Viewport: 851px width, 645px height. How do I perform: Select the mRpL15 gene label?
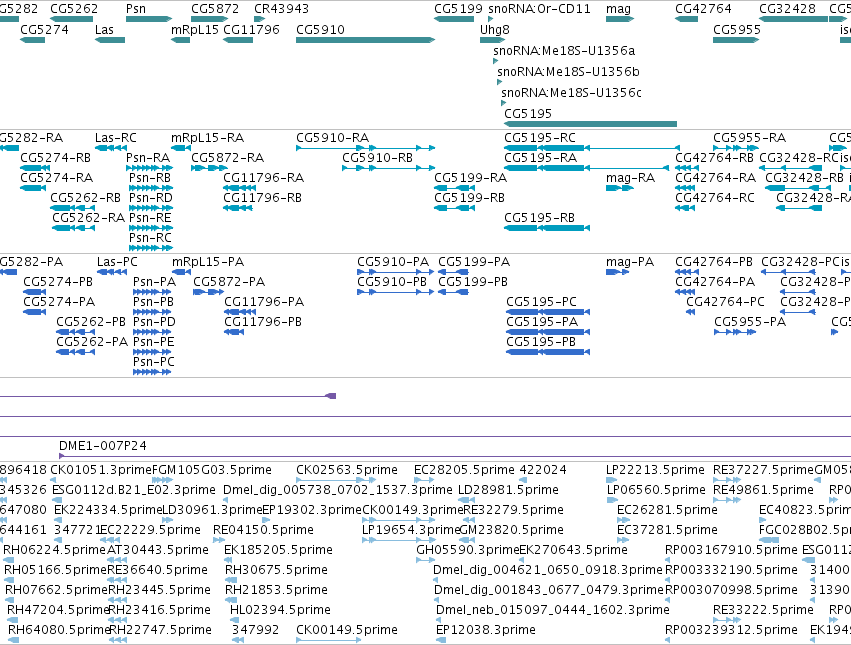pos(194,29)
